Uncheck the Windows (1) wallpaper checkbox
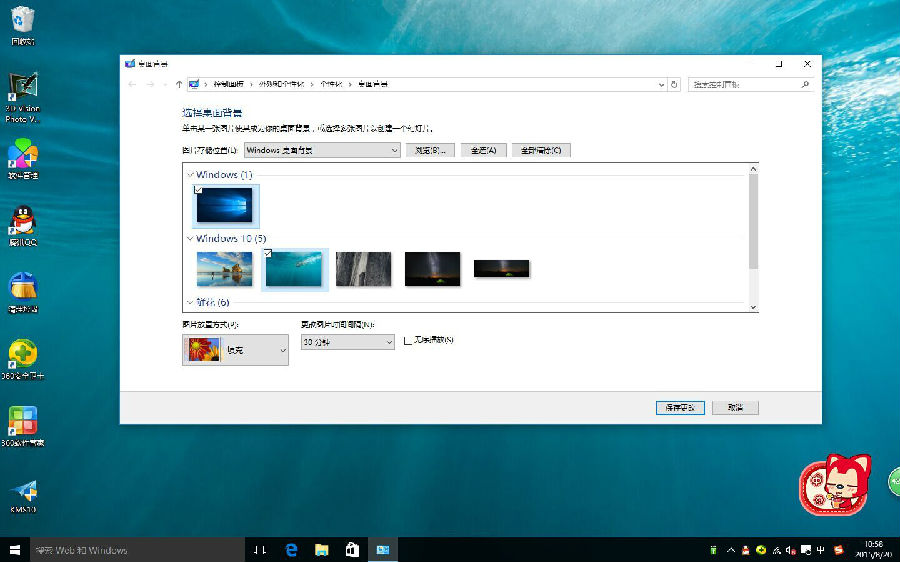Viewport: 900px width, 562px height. point(198,190)
